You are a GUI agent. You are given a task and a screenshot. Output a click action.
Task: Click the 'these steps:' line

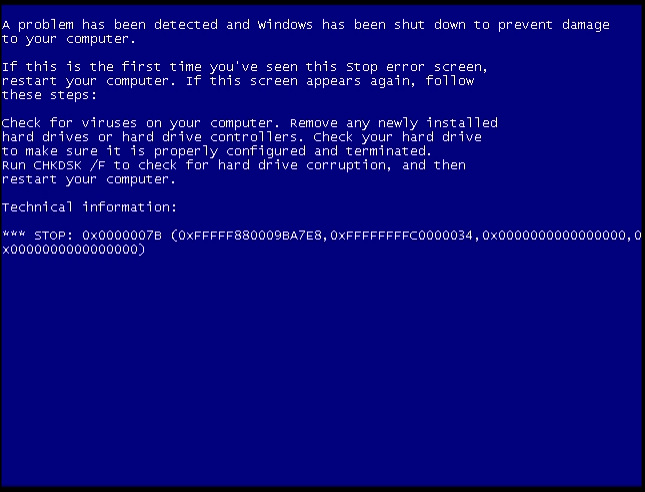[49, 95]
